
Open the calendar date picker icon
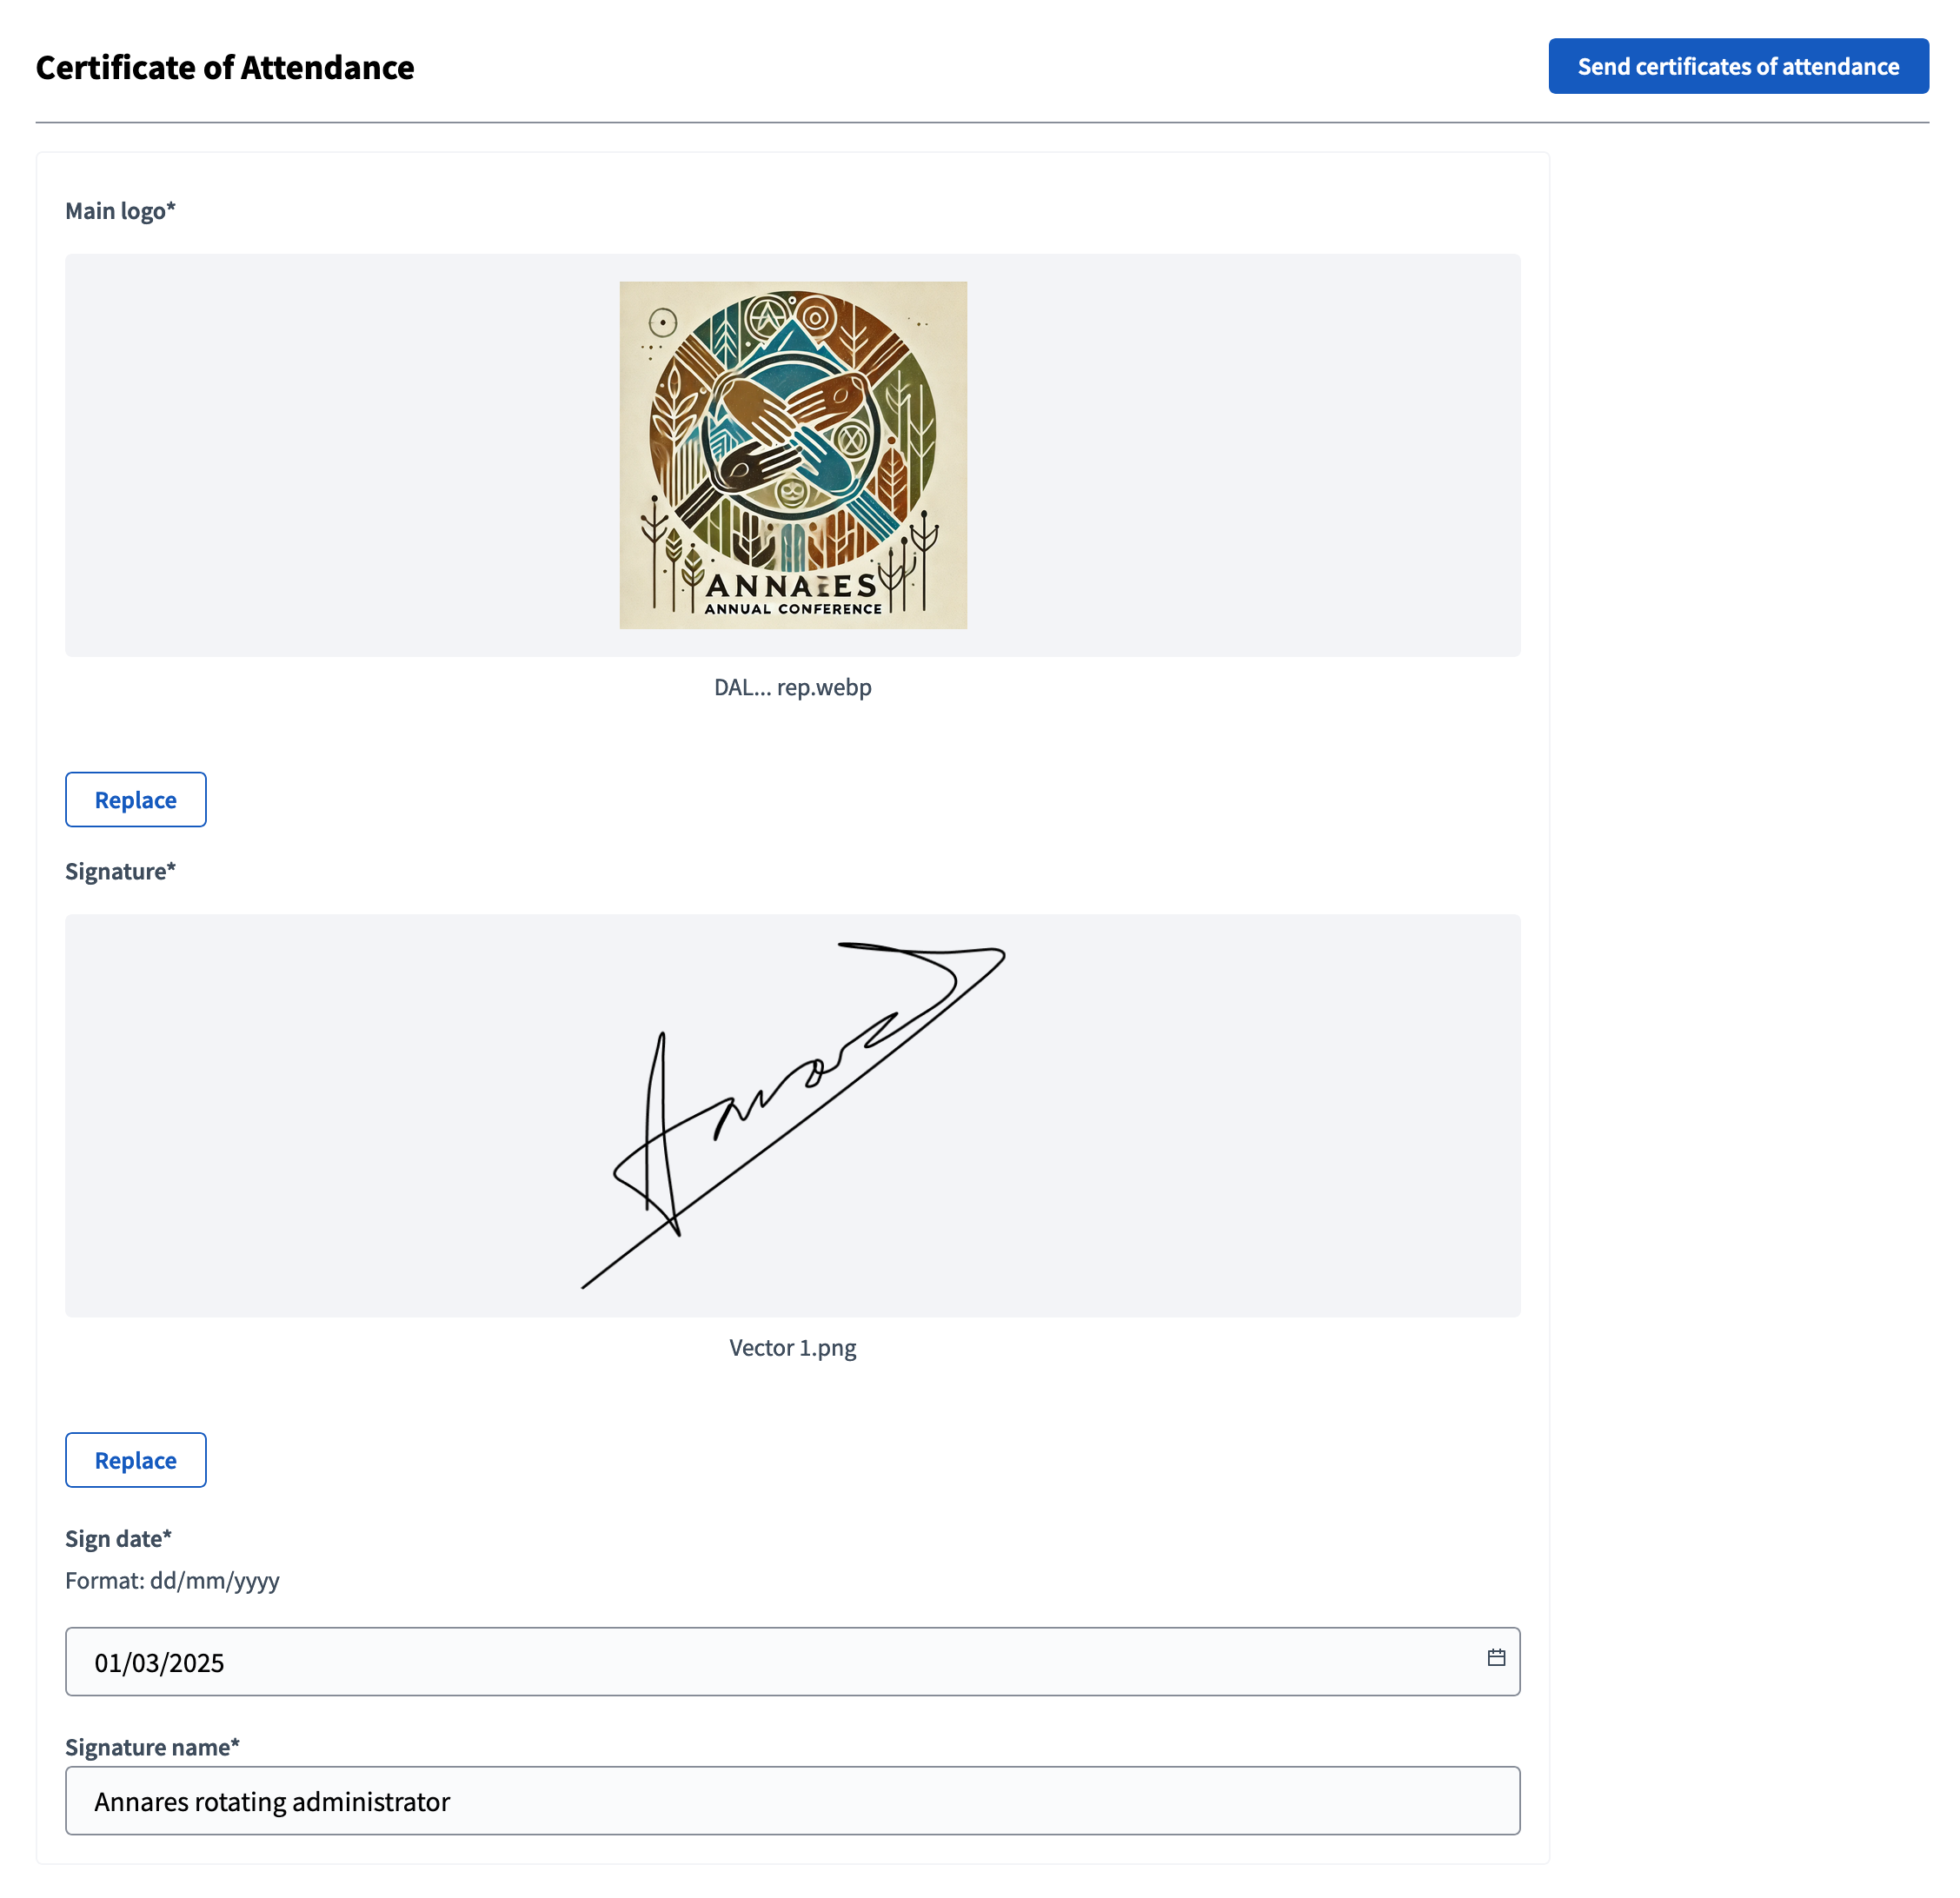(x=1495, y=1656)
